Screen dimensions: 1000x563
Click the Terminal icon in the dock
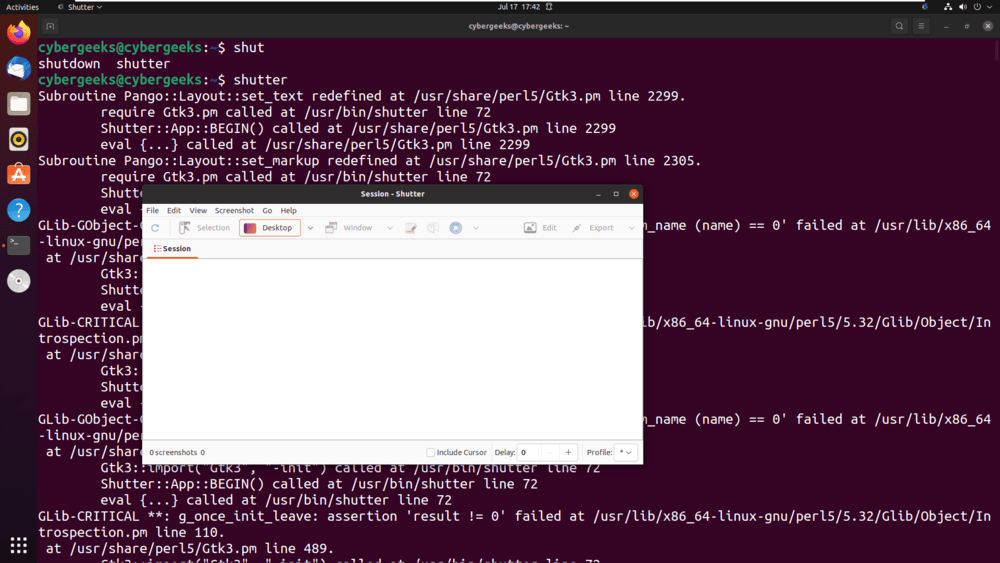[18, 245]
